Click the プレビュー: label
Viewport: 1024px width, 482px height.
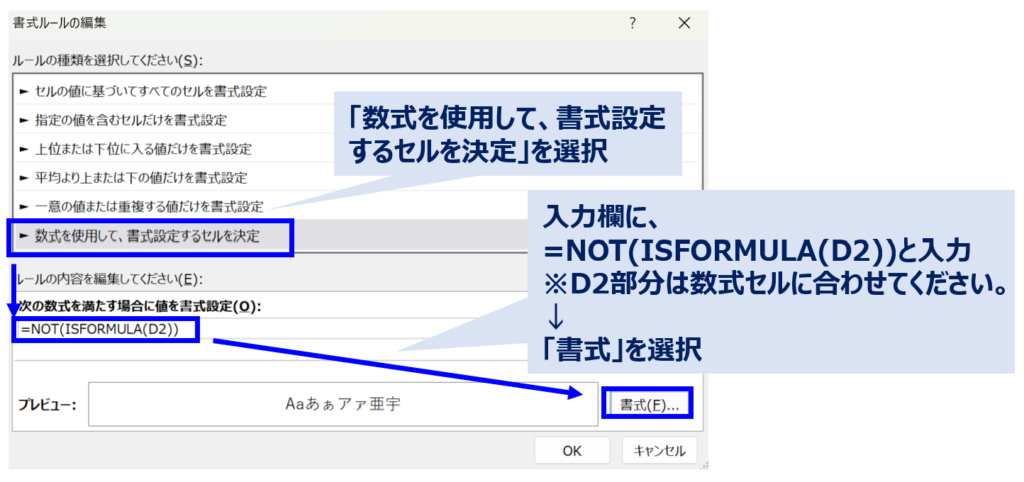[48, 405]
